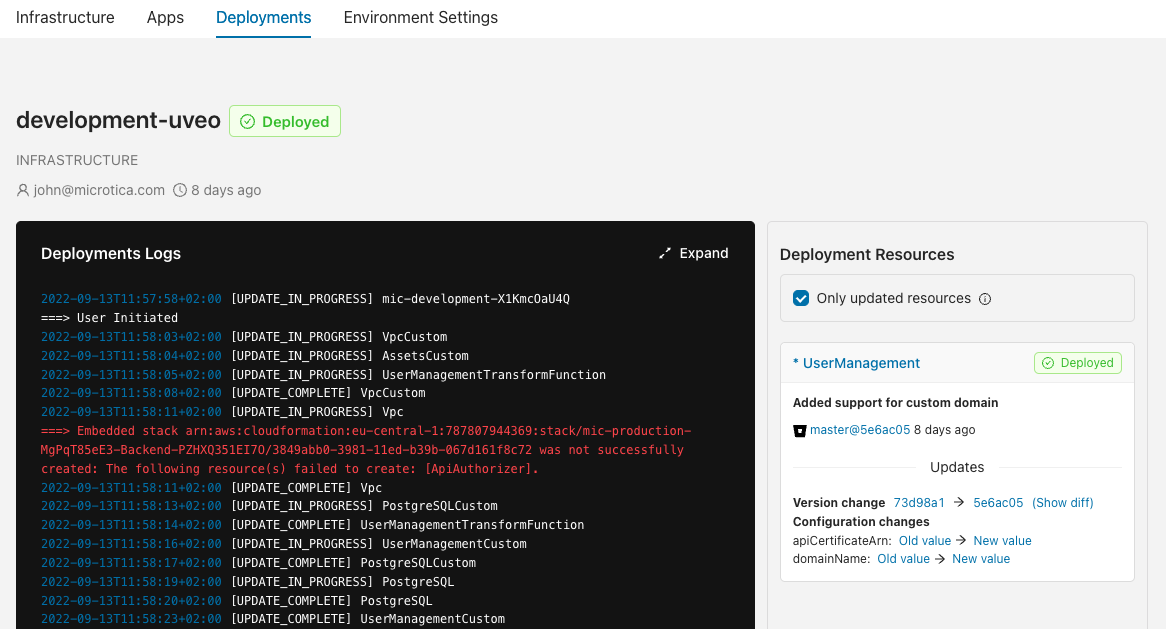Click the expand arrows icon in logs header
Image resolution: width=1166 pixels, height=629 pixels.
click(x=665, y=254)
